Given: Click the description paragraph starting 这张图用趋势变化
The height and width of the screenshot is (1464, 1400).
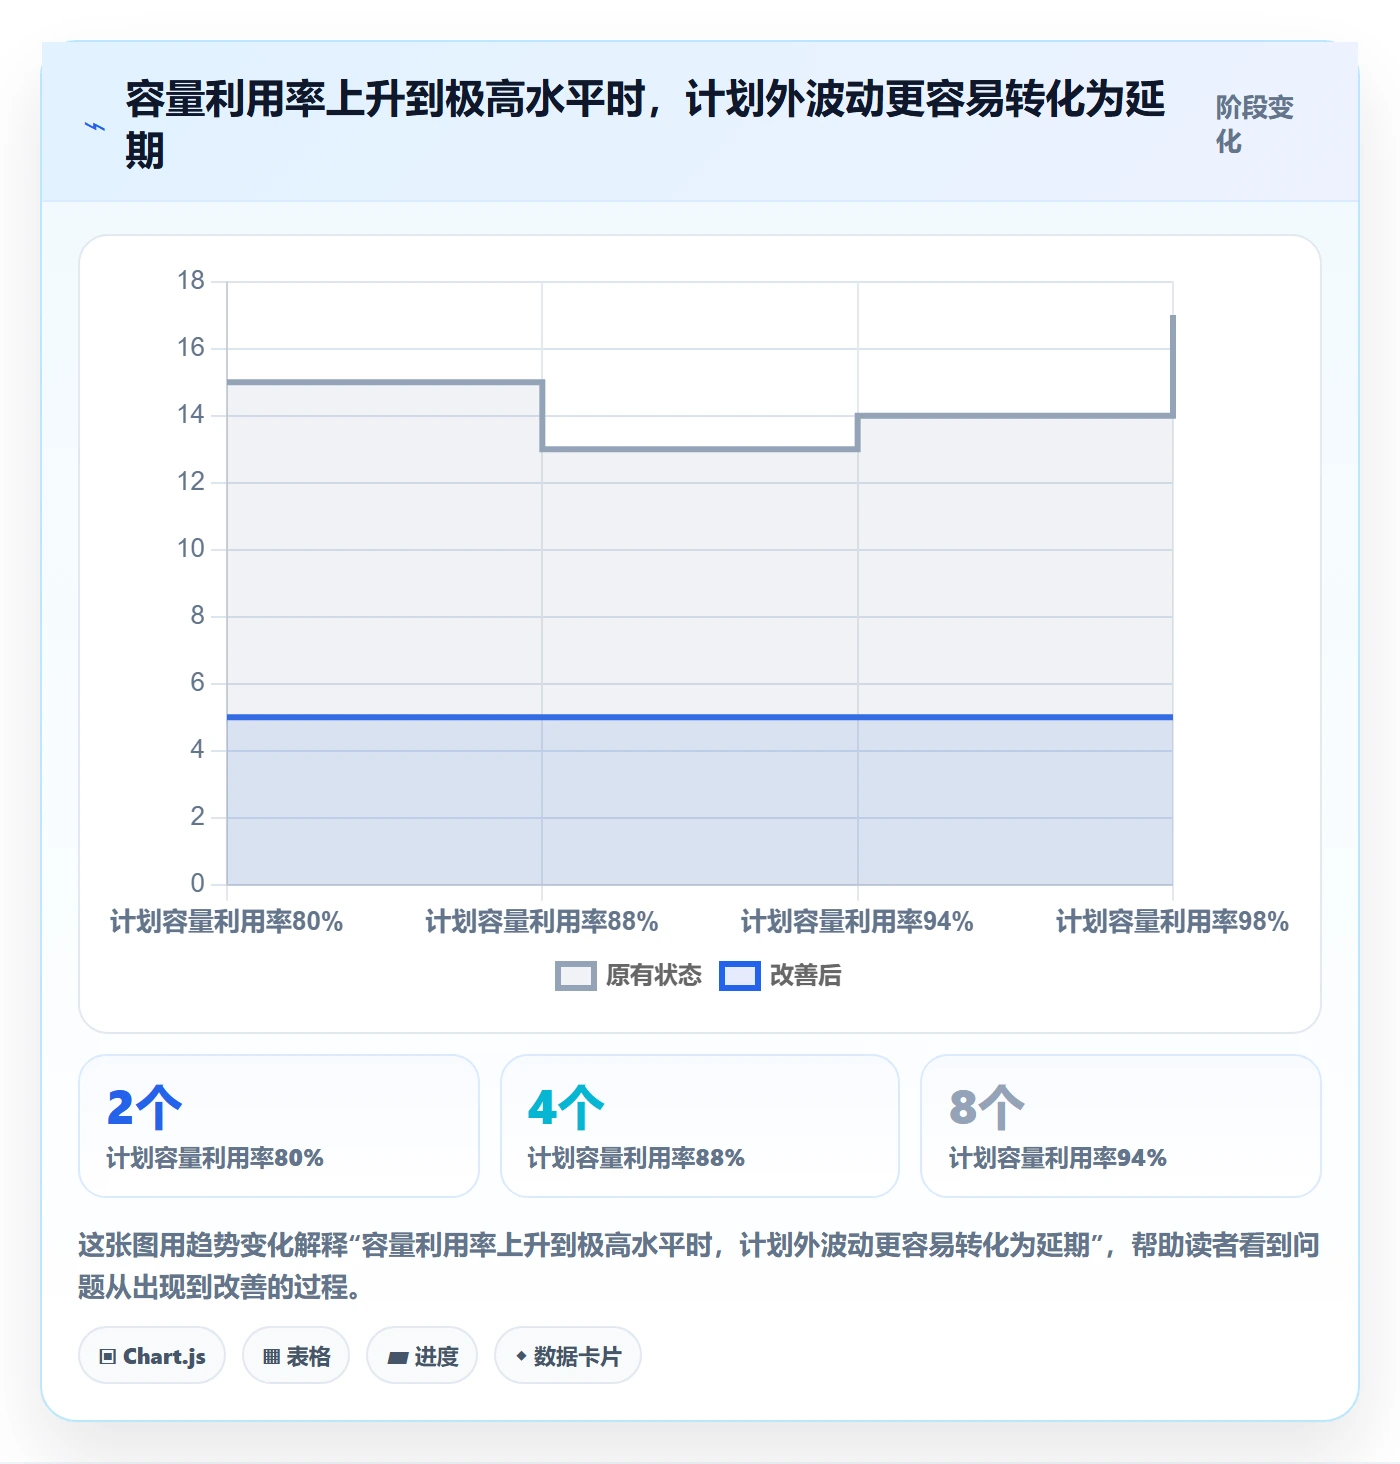Looking at the screenshot, I should tap(699, 1266).
